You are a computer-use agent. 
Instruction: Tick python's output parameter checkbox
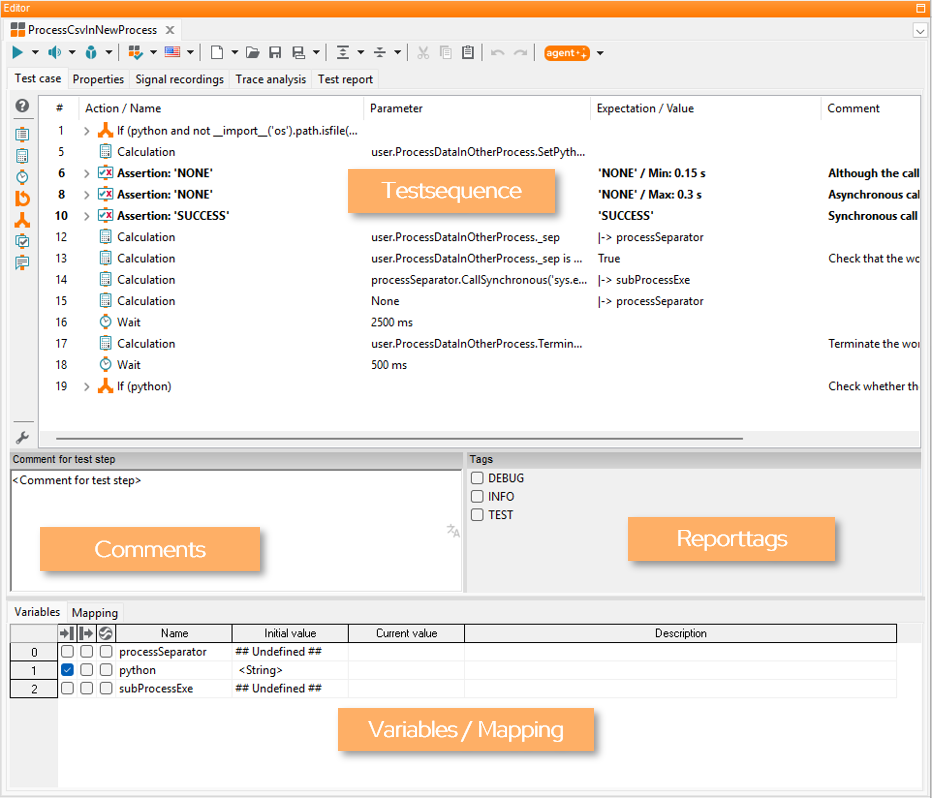(x=87, y=670)
